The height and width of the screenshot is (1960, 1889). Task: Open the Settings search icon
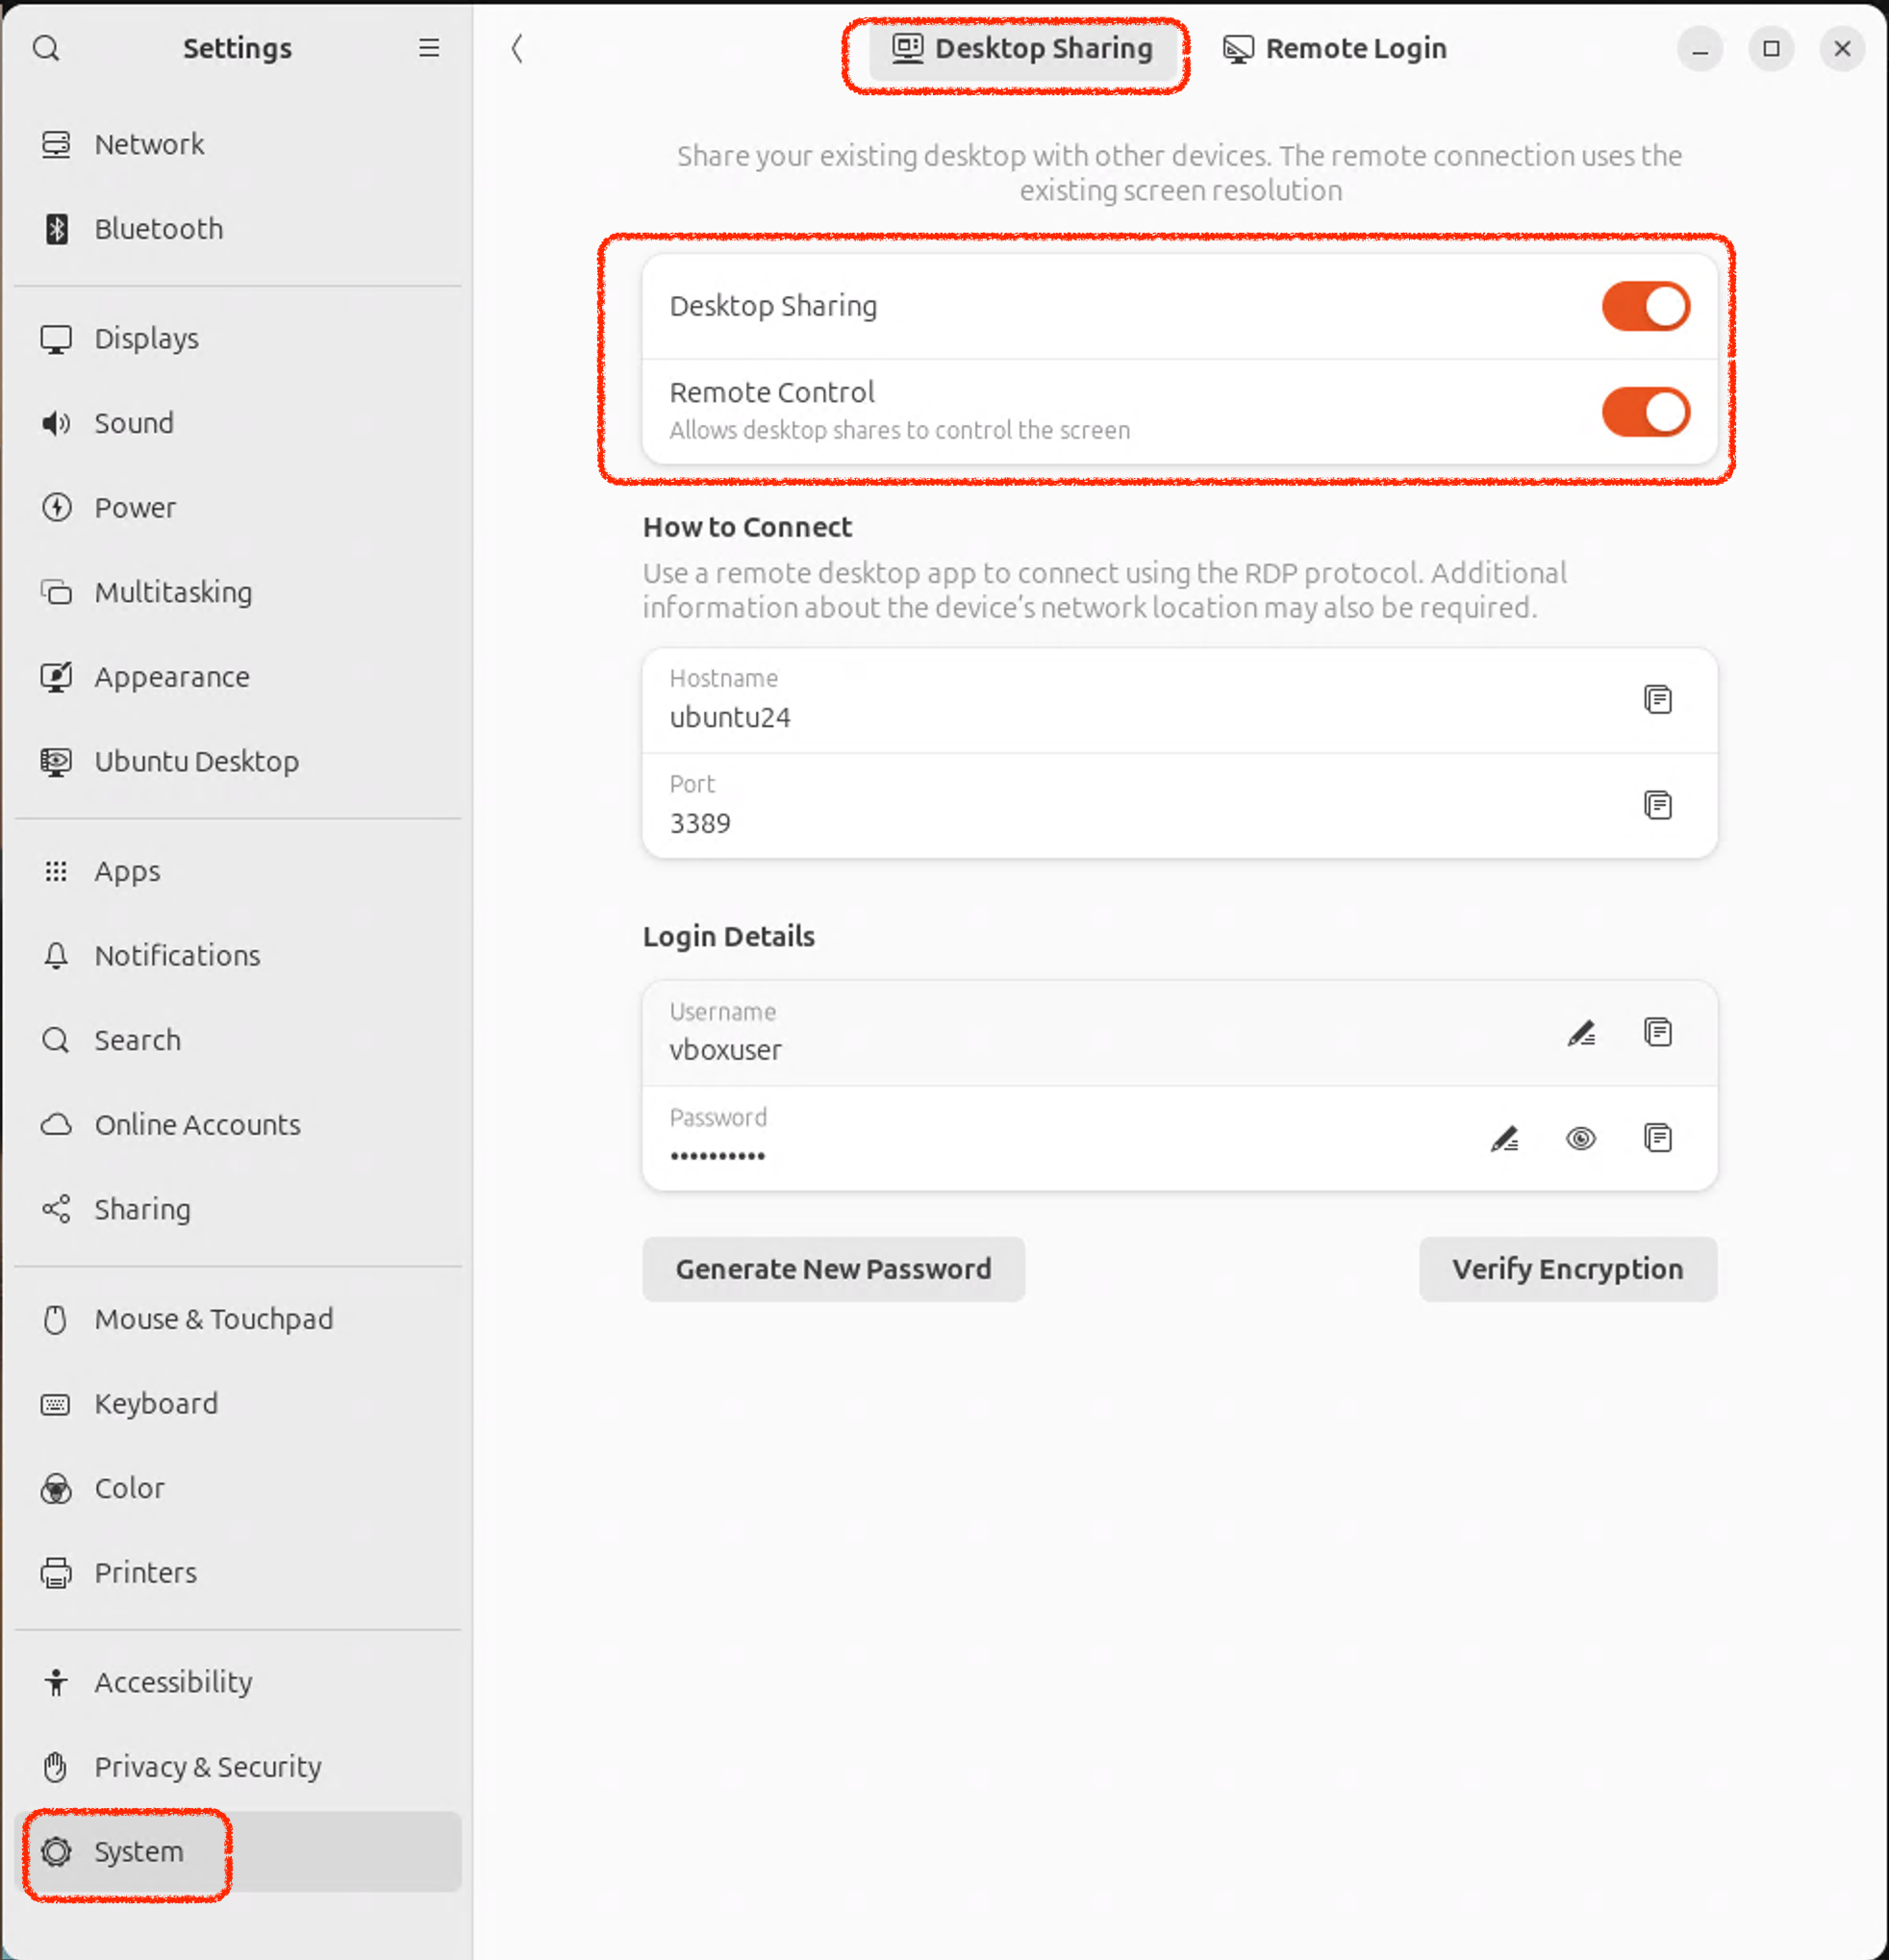click(x=46, y=48)
